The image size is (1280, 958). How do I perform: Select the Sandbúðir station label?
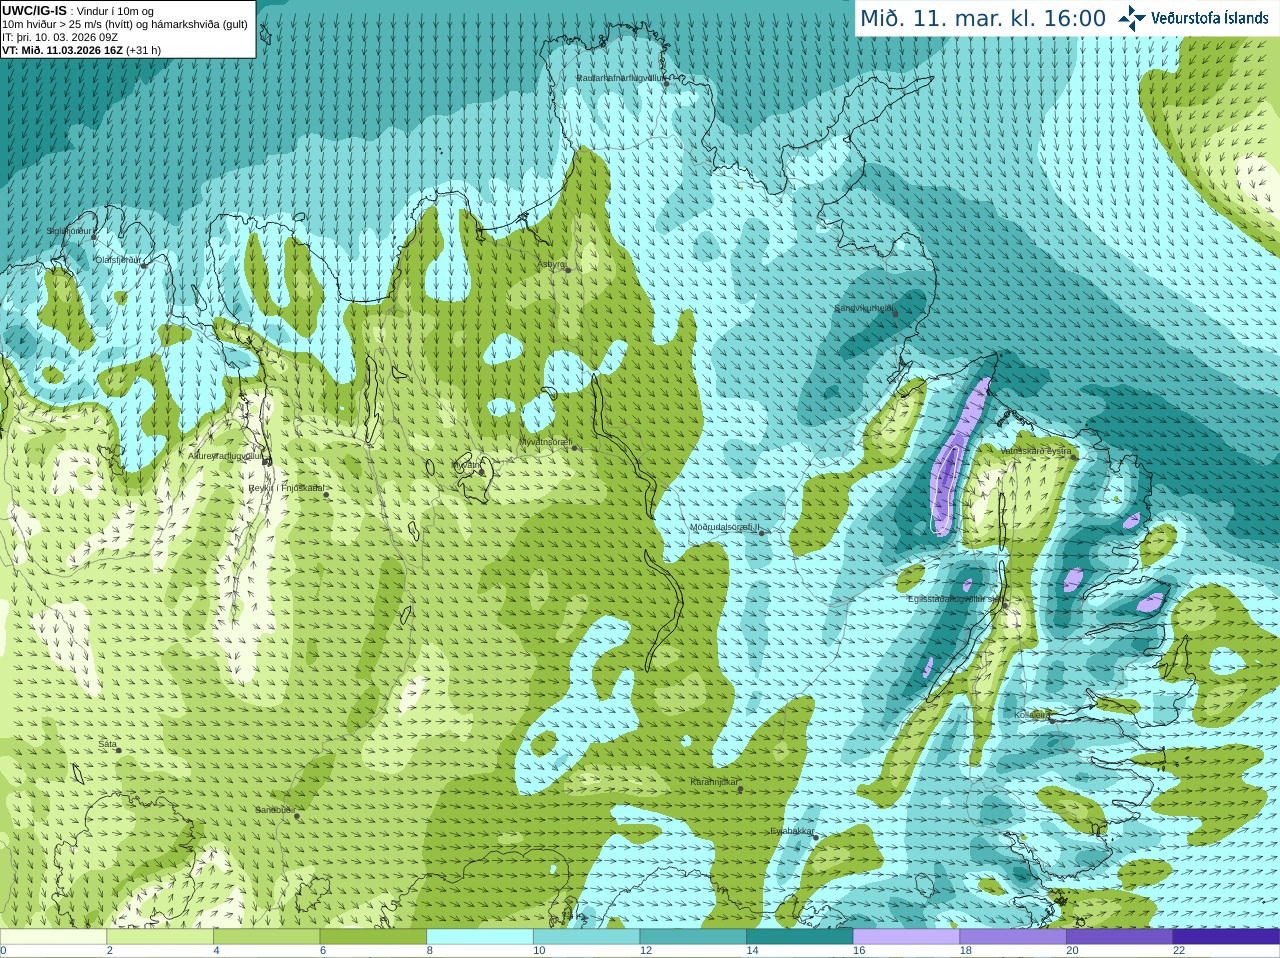tap(274, 810)
